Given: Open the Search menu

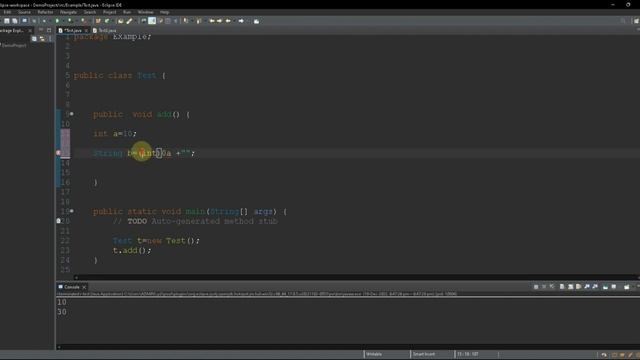Looking at the screenshot, I should coord(90,12).
